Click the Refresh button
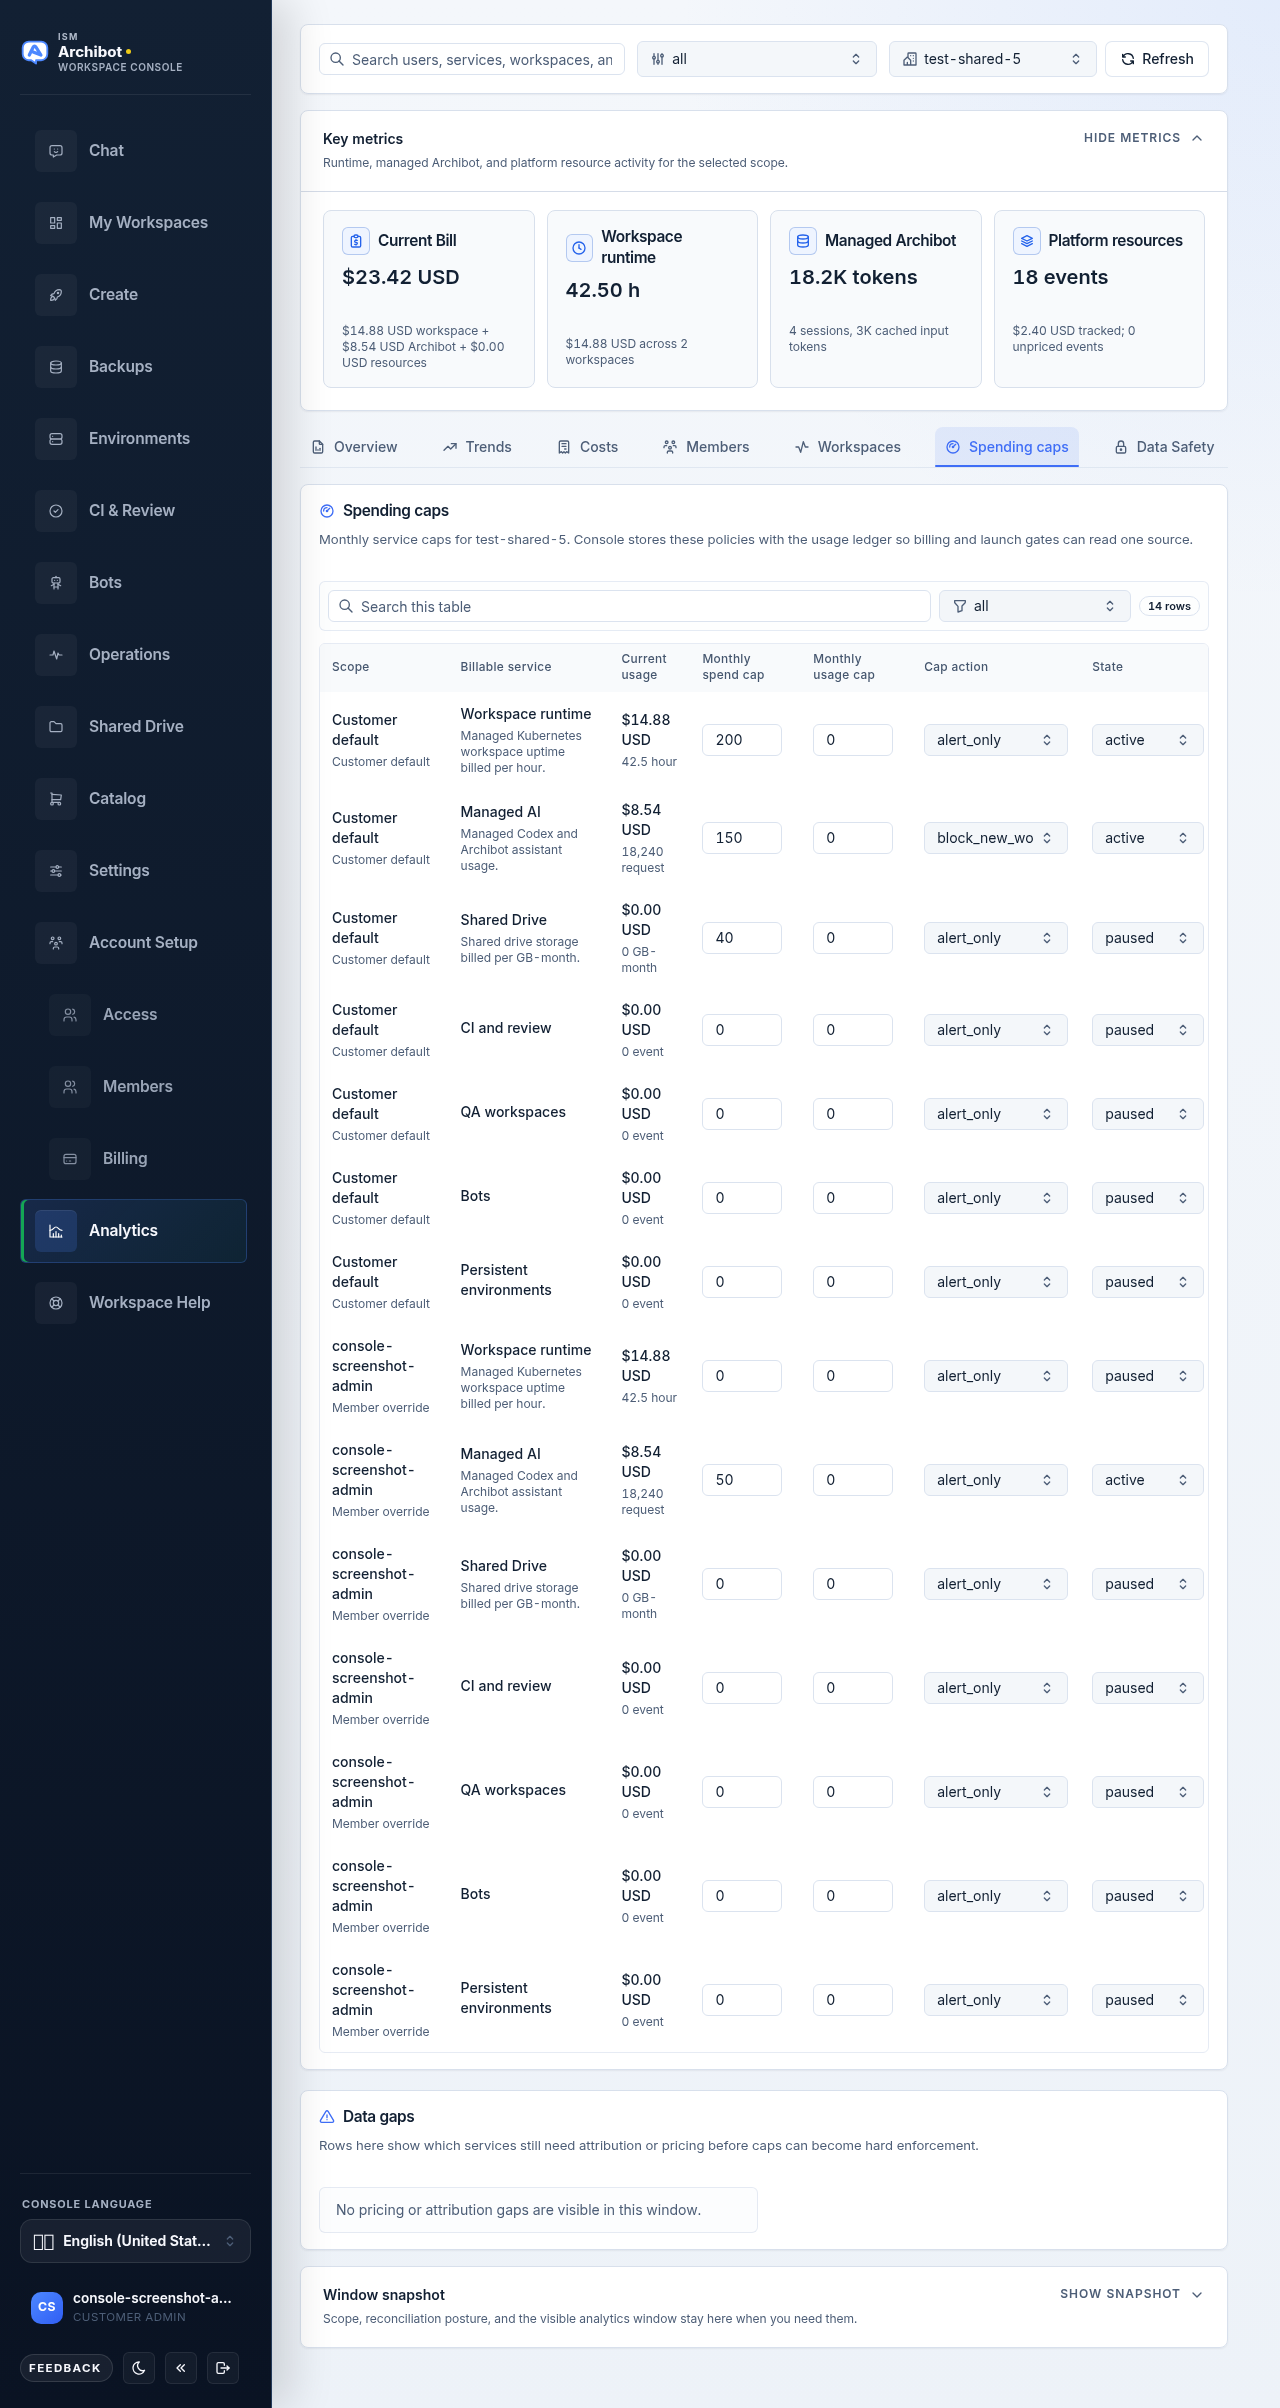Viewport: 1280px width, 2408px height. pos(1157,59)
